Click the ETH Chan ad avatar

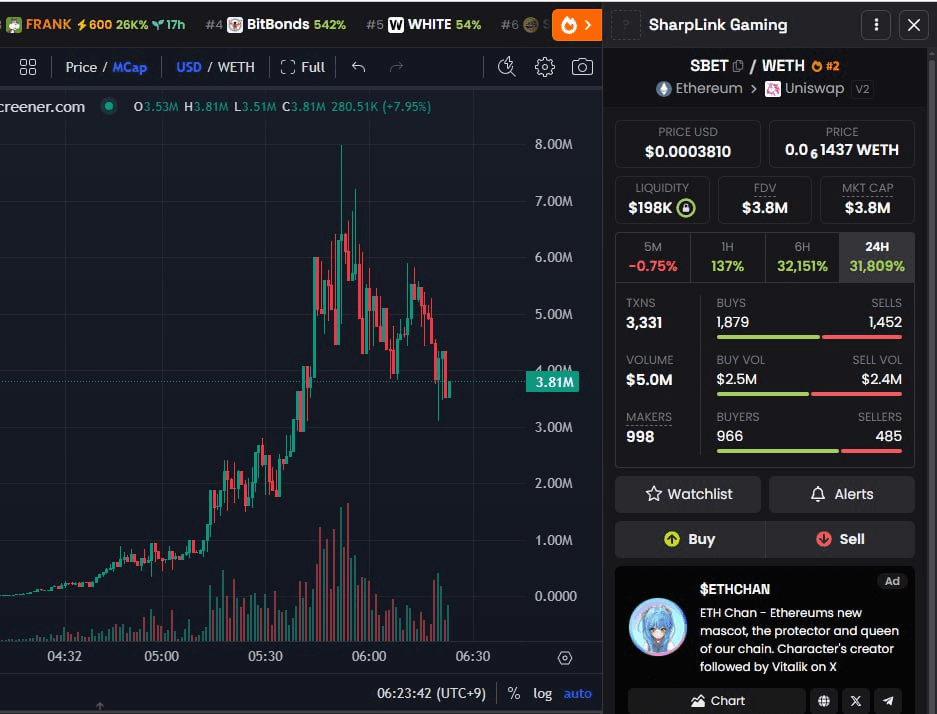[658, 627]
